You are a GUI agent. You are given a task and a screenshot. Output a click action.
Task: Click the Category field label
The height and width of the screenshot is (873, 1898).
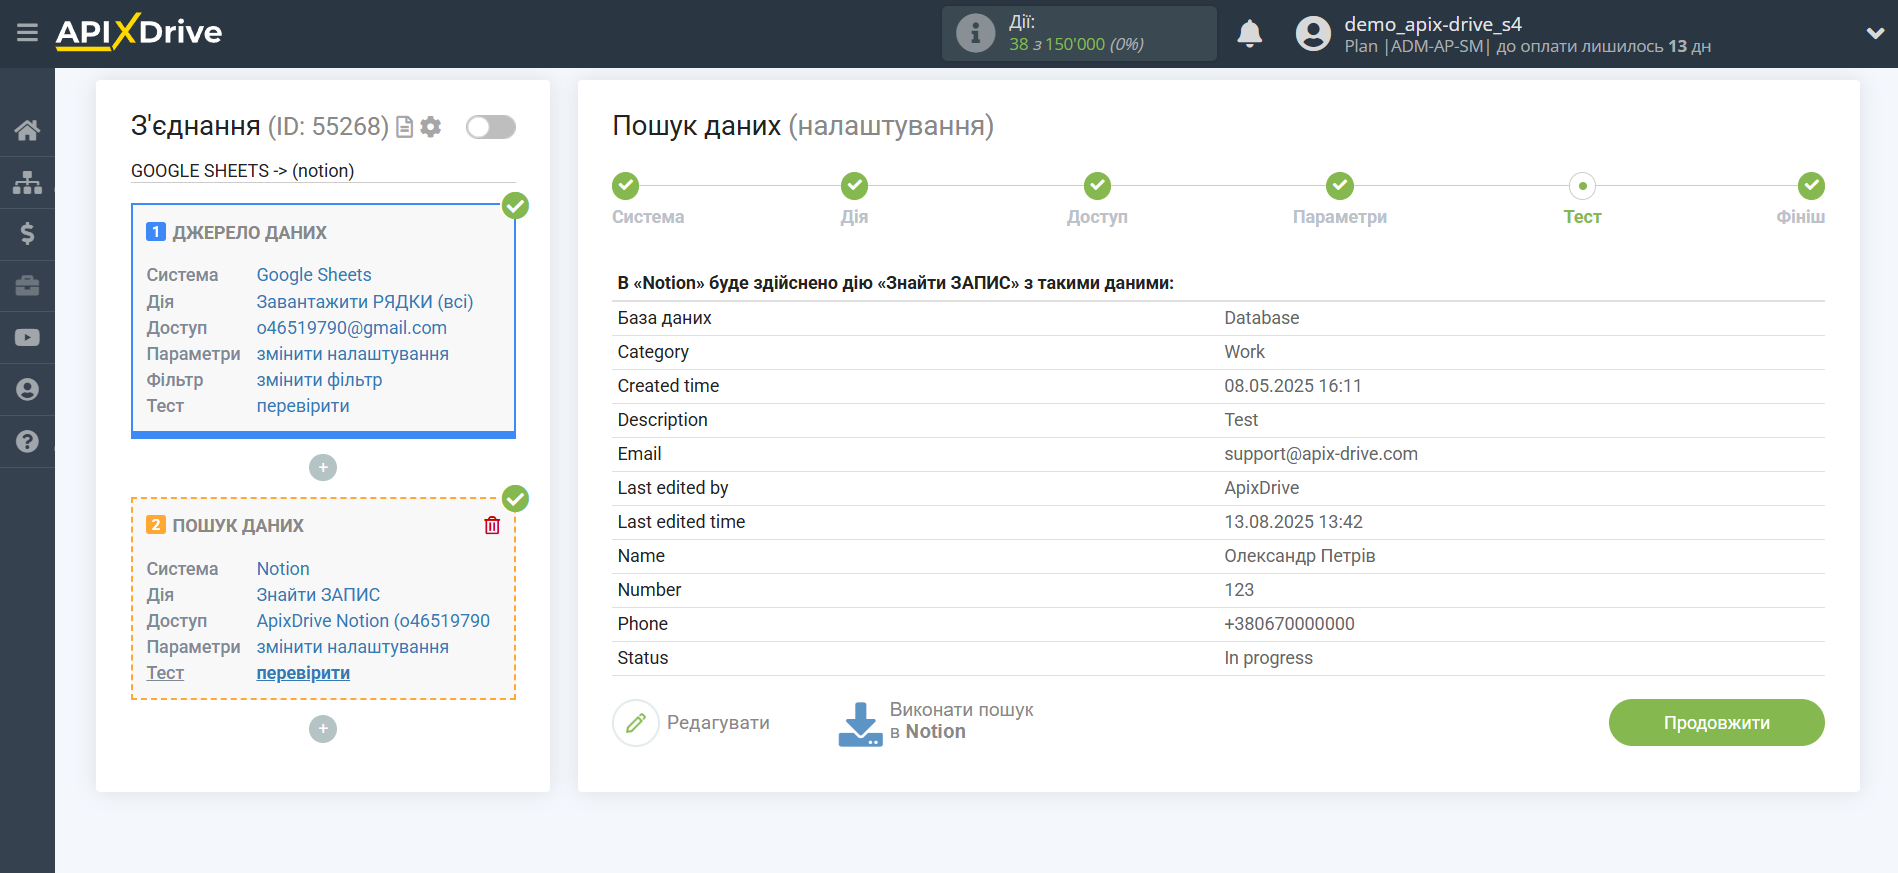[653, 352]
